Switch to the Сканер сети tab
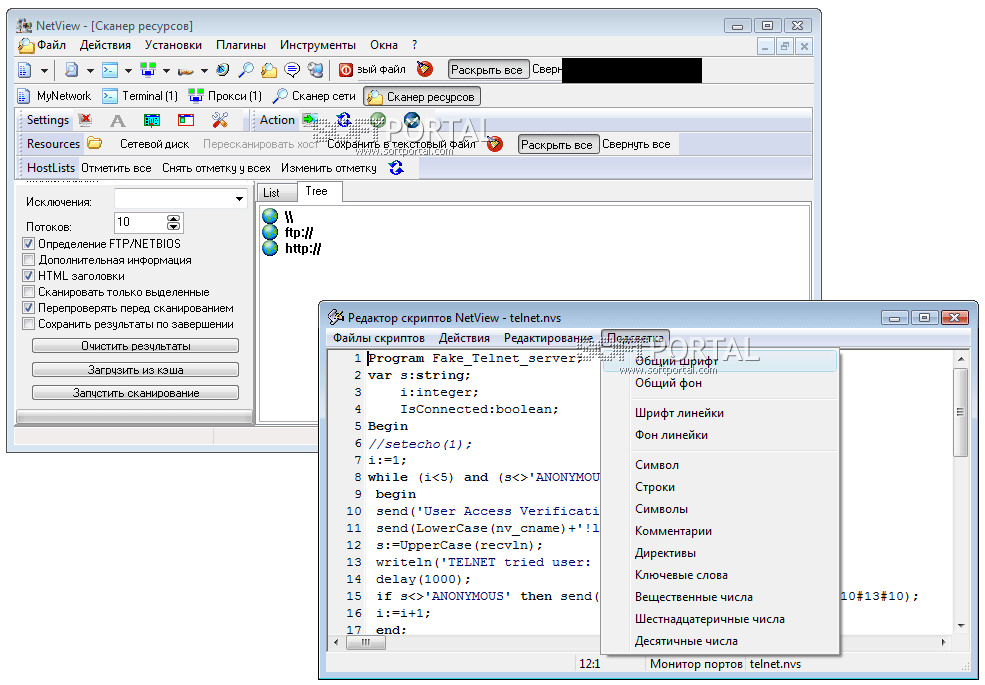The image size is (985, 685). [x=315, y=96]
